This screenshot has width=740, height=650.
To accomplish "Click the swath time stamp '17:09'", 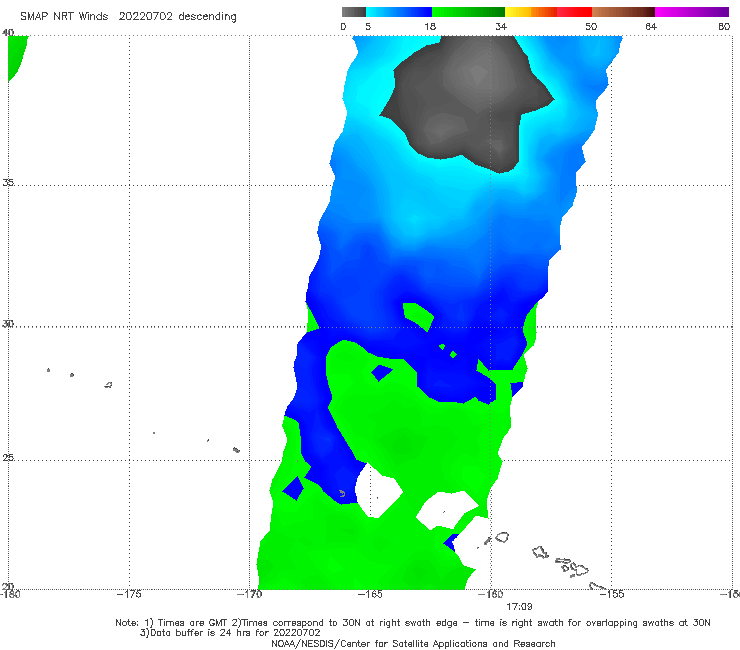I will [x=519, y=607].
